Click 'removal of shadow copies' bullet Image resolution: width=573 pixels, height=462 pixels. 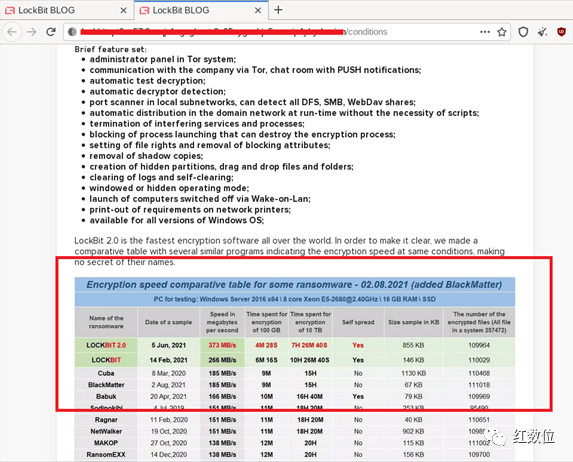146,156
